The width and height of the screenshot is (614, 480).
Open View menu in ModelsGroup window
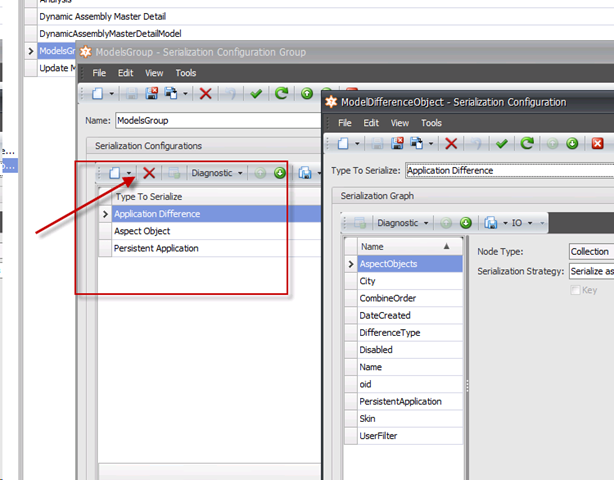[154, 73]
